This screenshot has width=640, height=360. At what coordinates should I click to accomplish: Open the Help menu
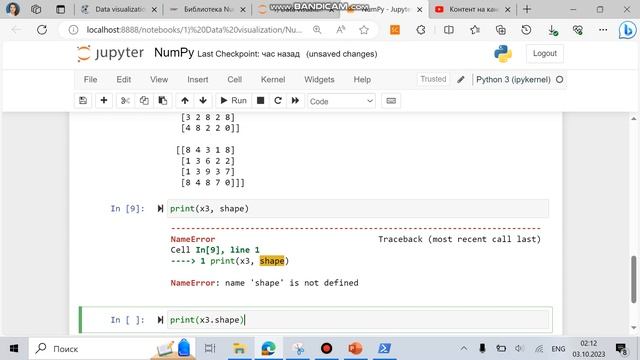pyautogui.click(x=362, y=80)
